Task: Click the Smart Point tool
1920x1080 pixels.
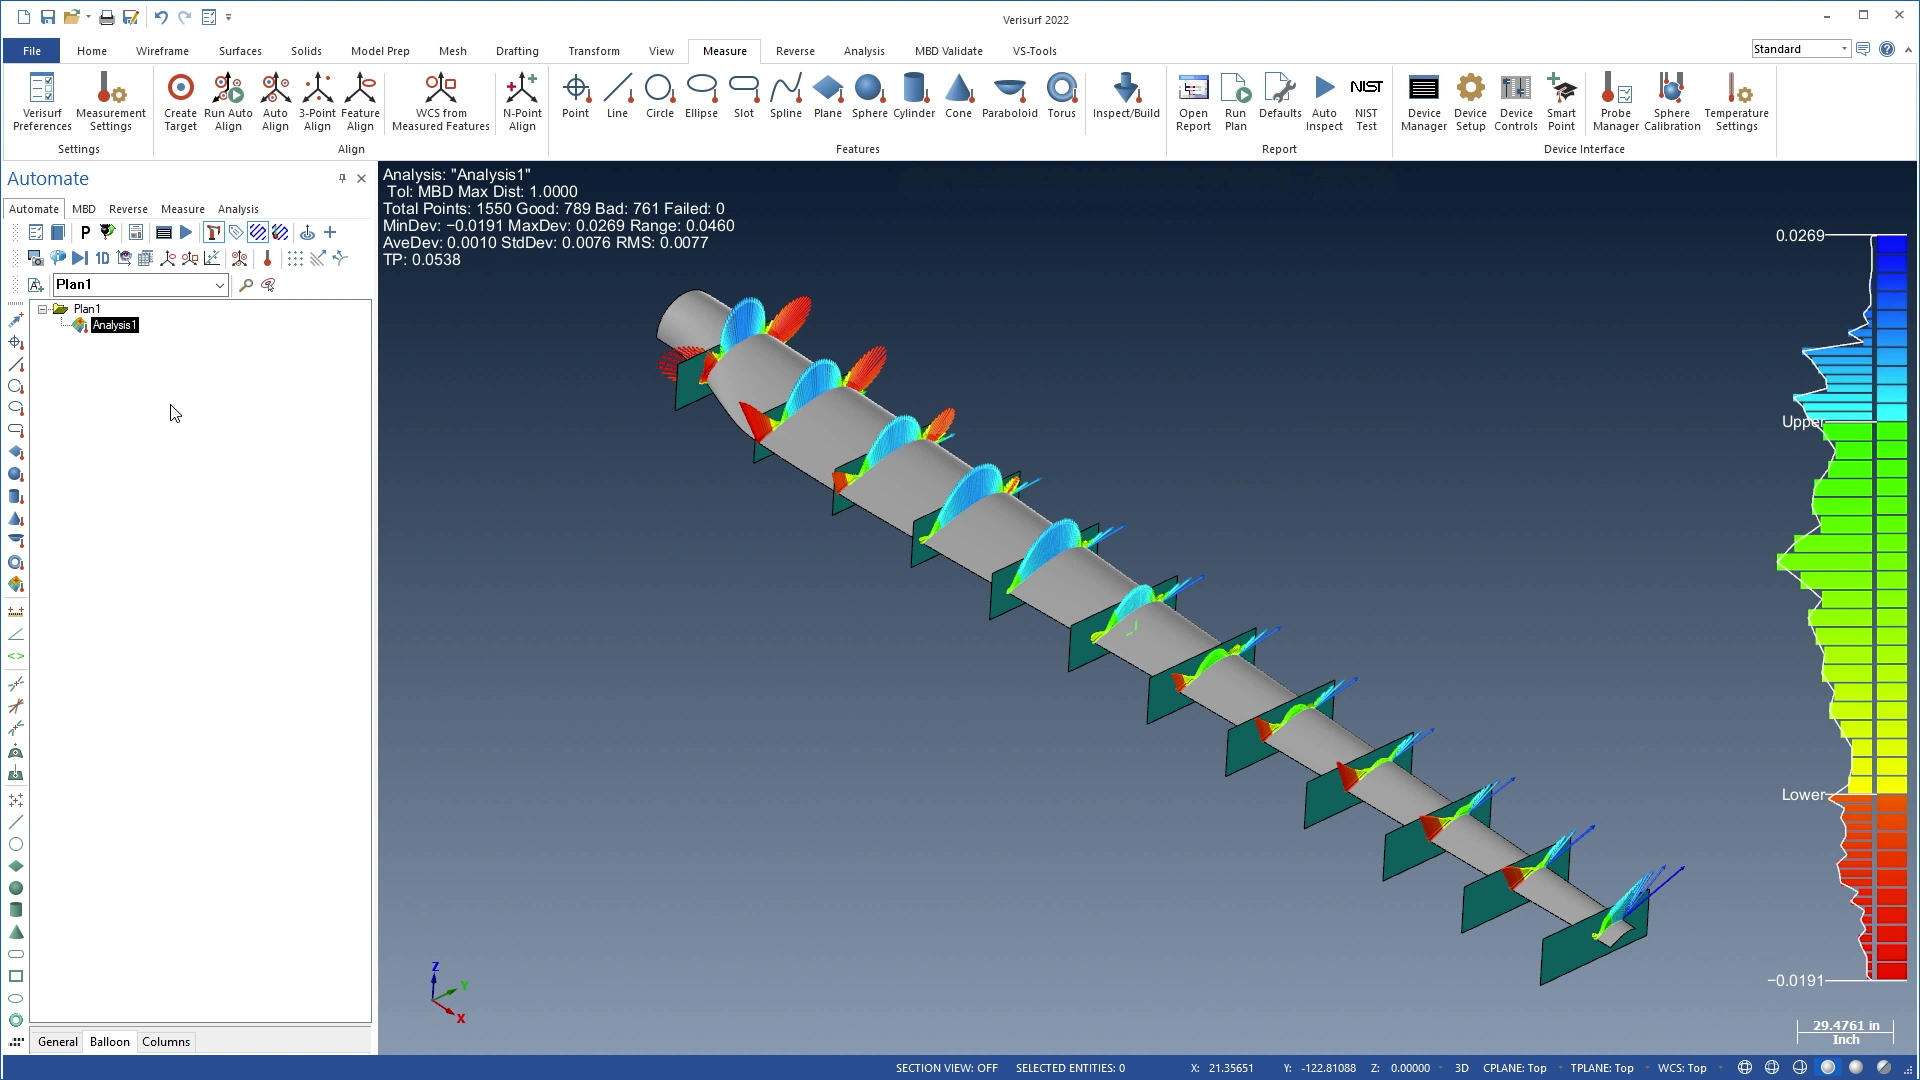Action: 1561,102
